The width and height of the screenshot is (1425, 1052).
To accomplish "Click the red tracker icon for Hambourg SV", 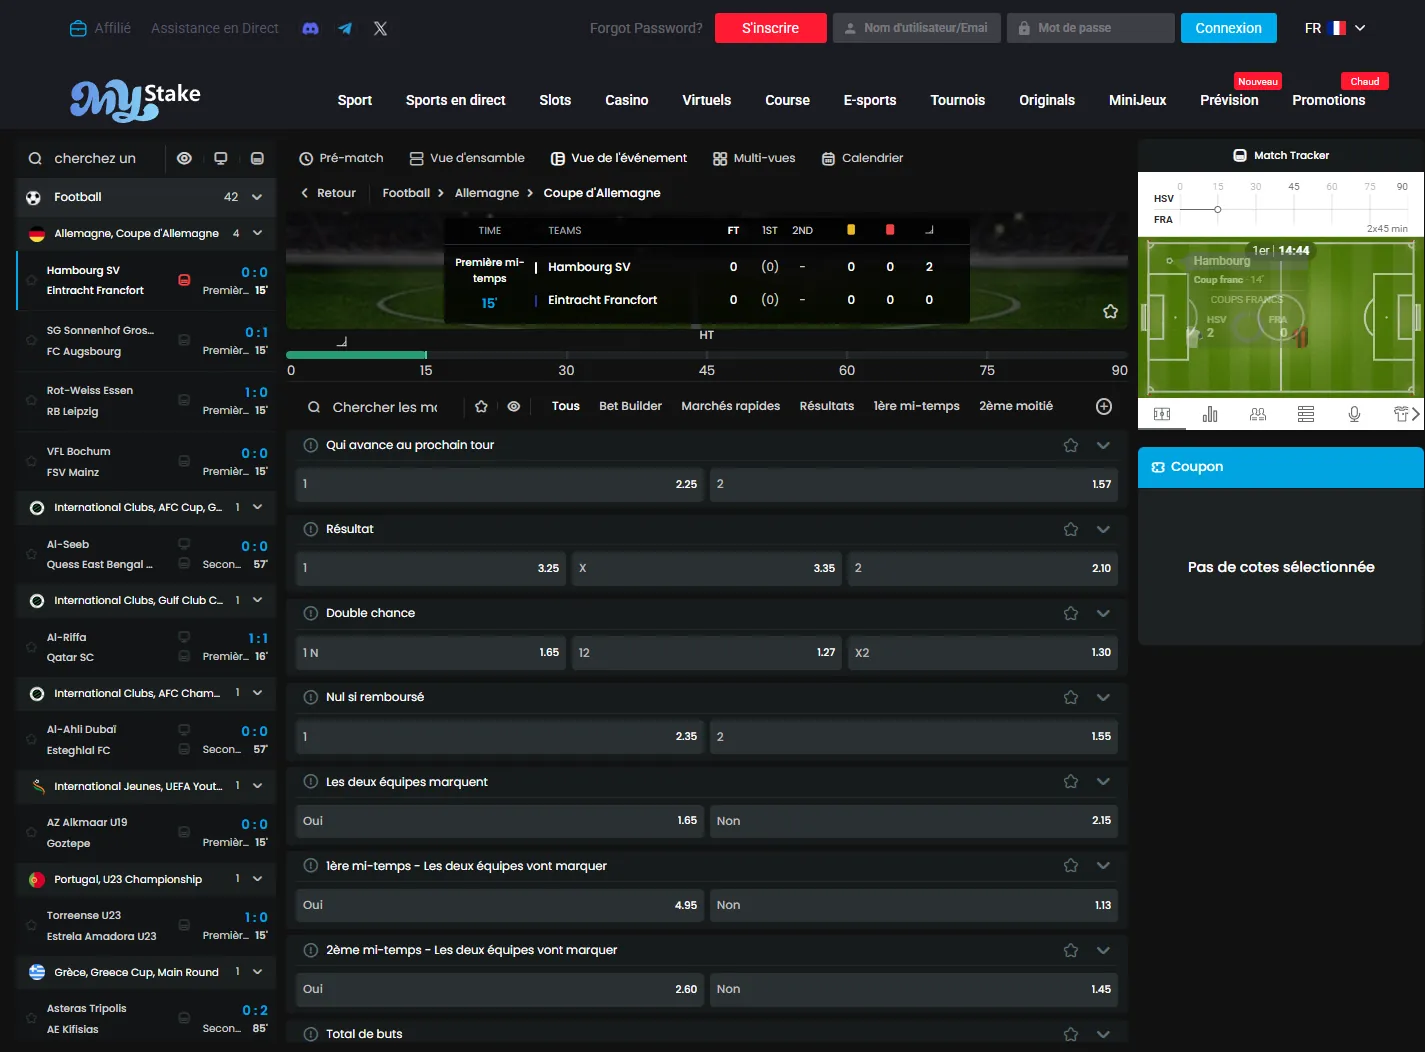I will (184, 280).
